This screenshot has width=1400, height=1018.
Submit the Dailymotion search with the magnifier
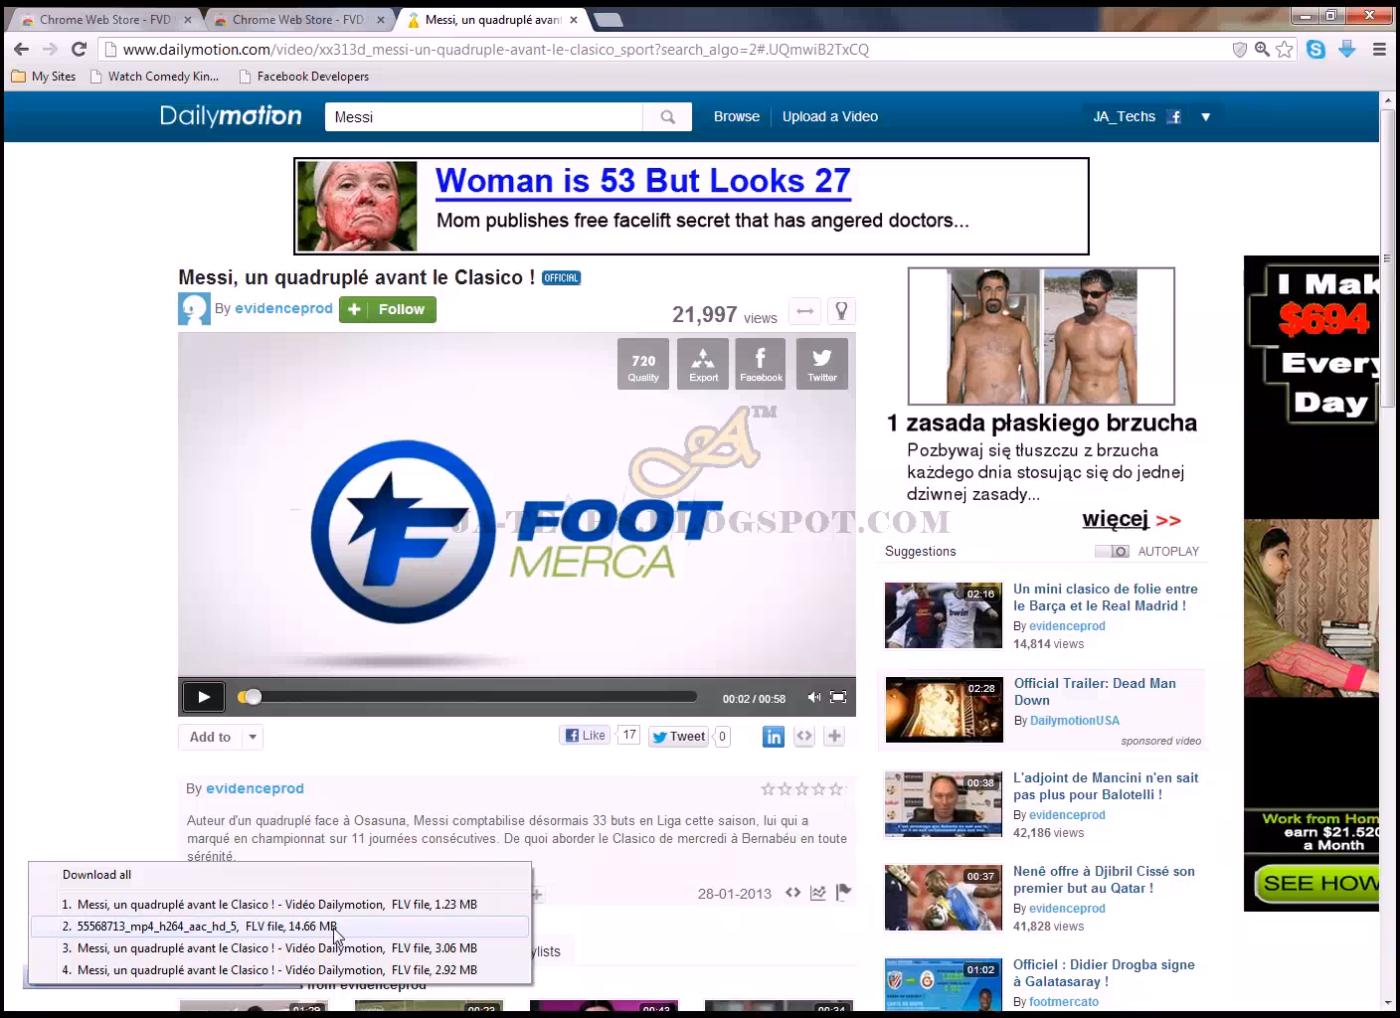coord(668,117)
